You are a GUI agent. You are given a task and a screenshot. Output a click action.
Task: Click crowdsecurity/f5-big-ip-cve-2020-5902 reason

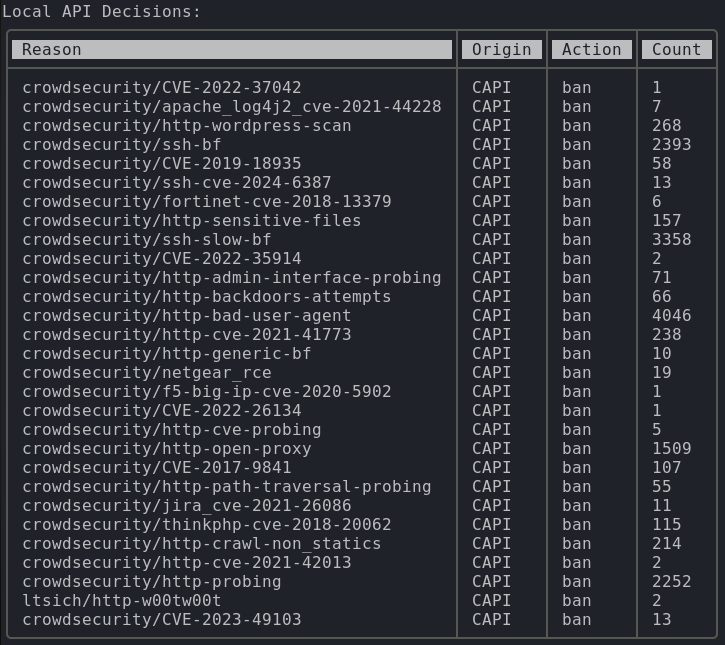pyautogui.click(x=207, y=392)
